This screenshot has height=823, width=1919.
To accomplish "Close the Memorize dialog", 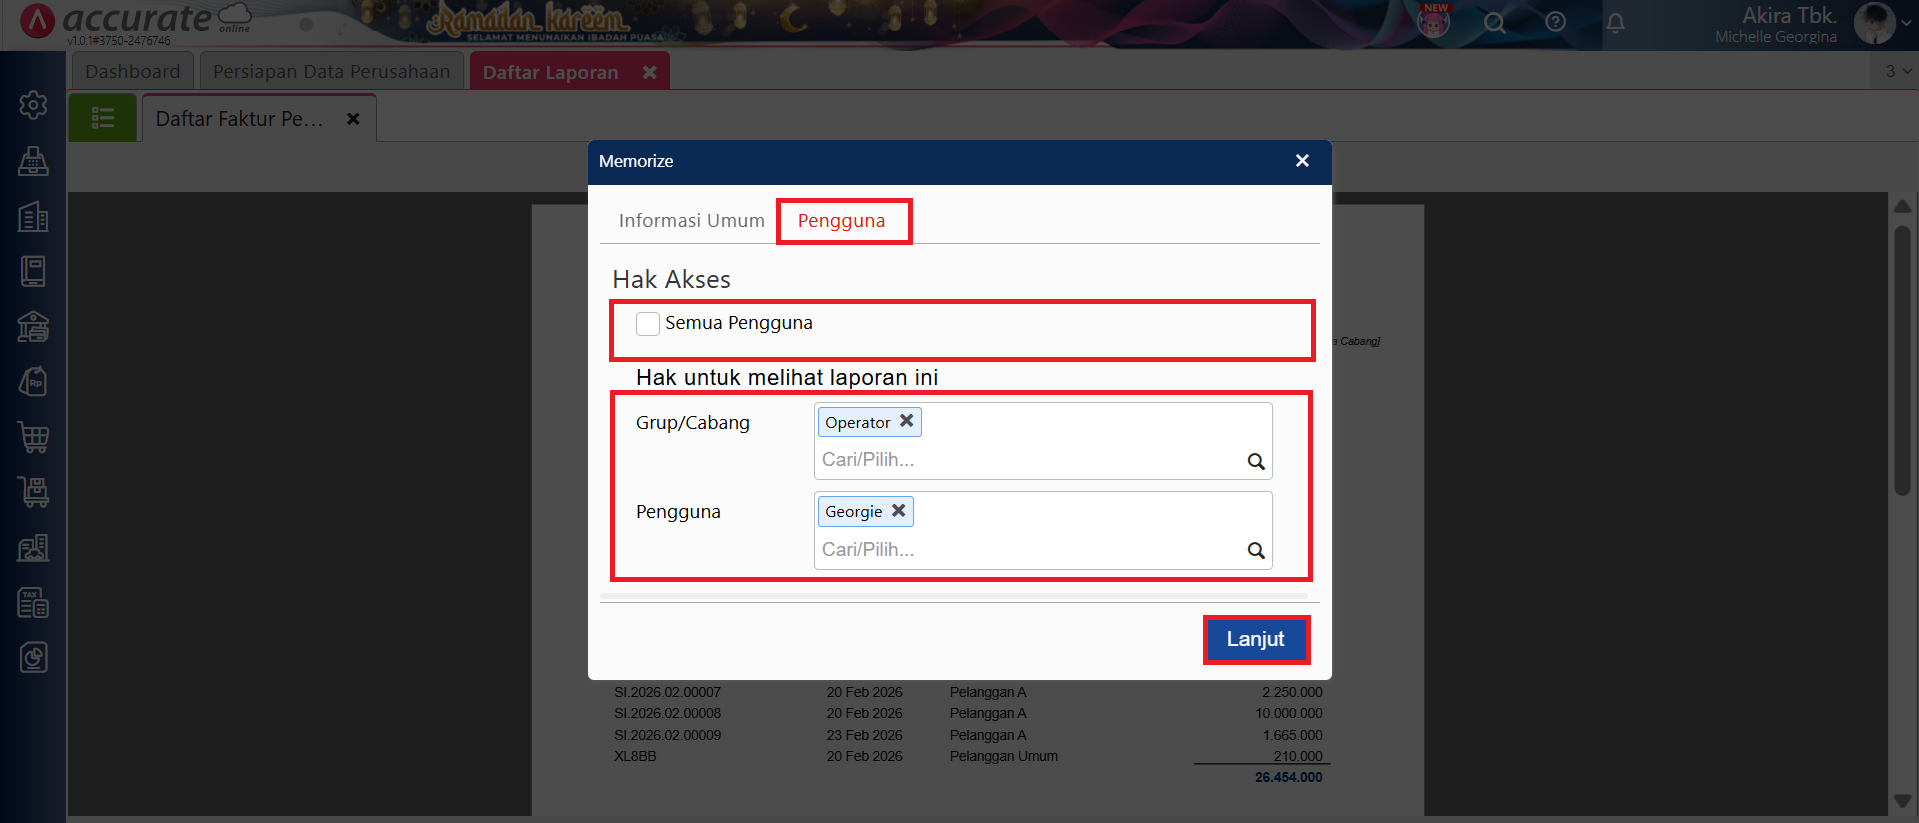I will point(1302,161).
